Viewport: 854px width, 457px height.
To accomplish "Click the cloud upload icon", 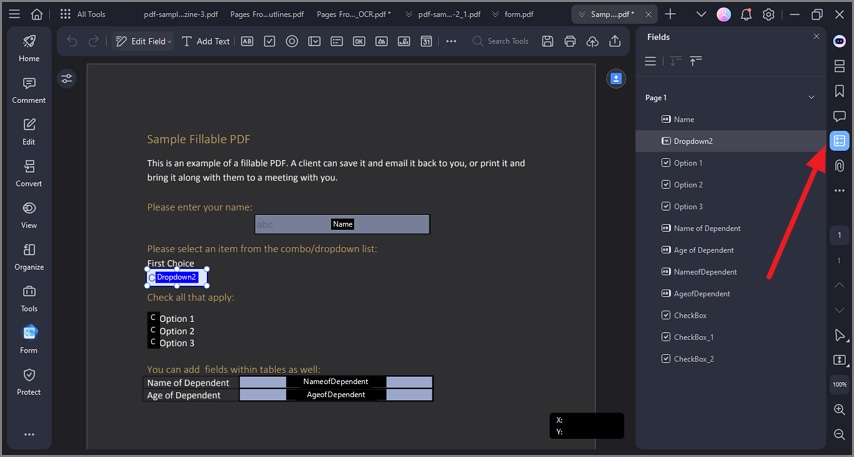I will (592, 41).
